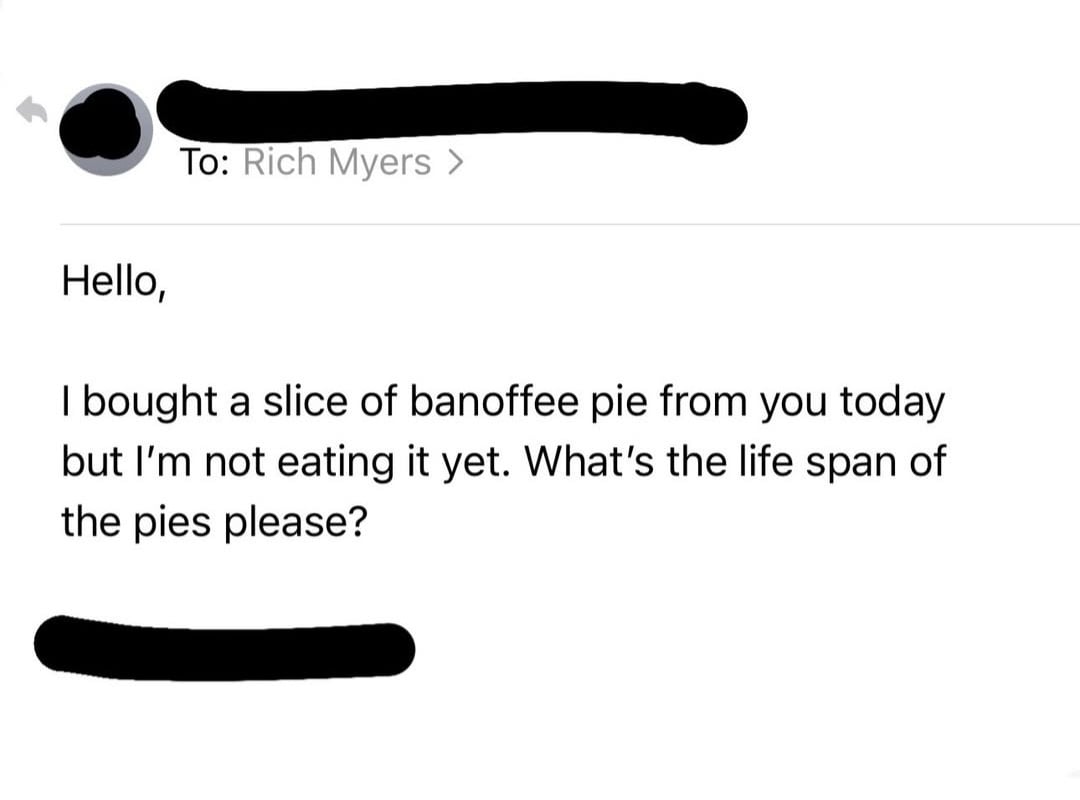Tap the sender's blacked-out avatar circle
The width and height of the screenshot is (1080, 800).
tap(106, 130)
